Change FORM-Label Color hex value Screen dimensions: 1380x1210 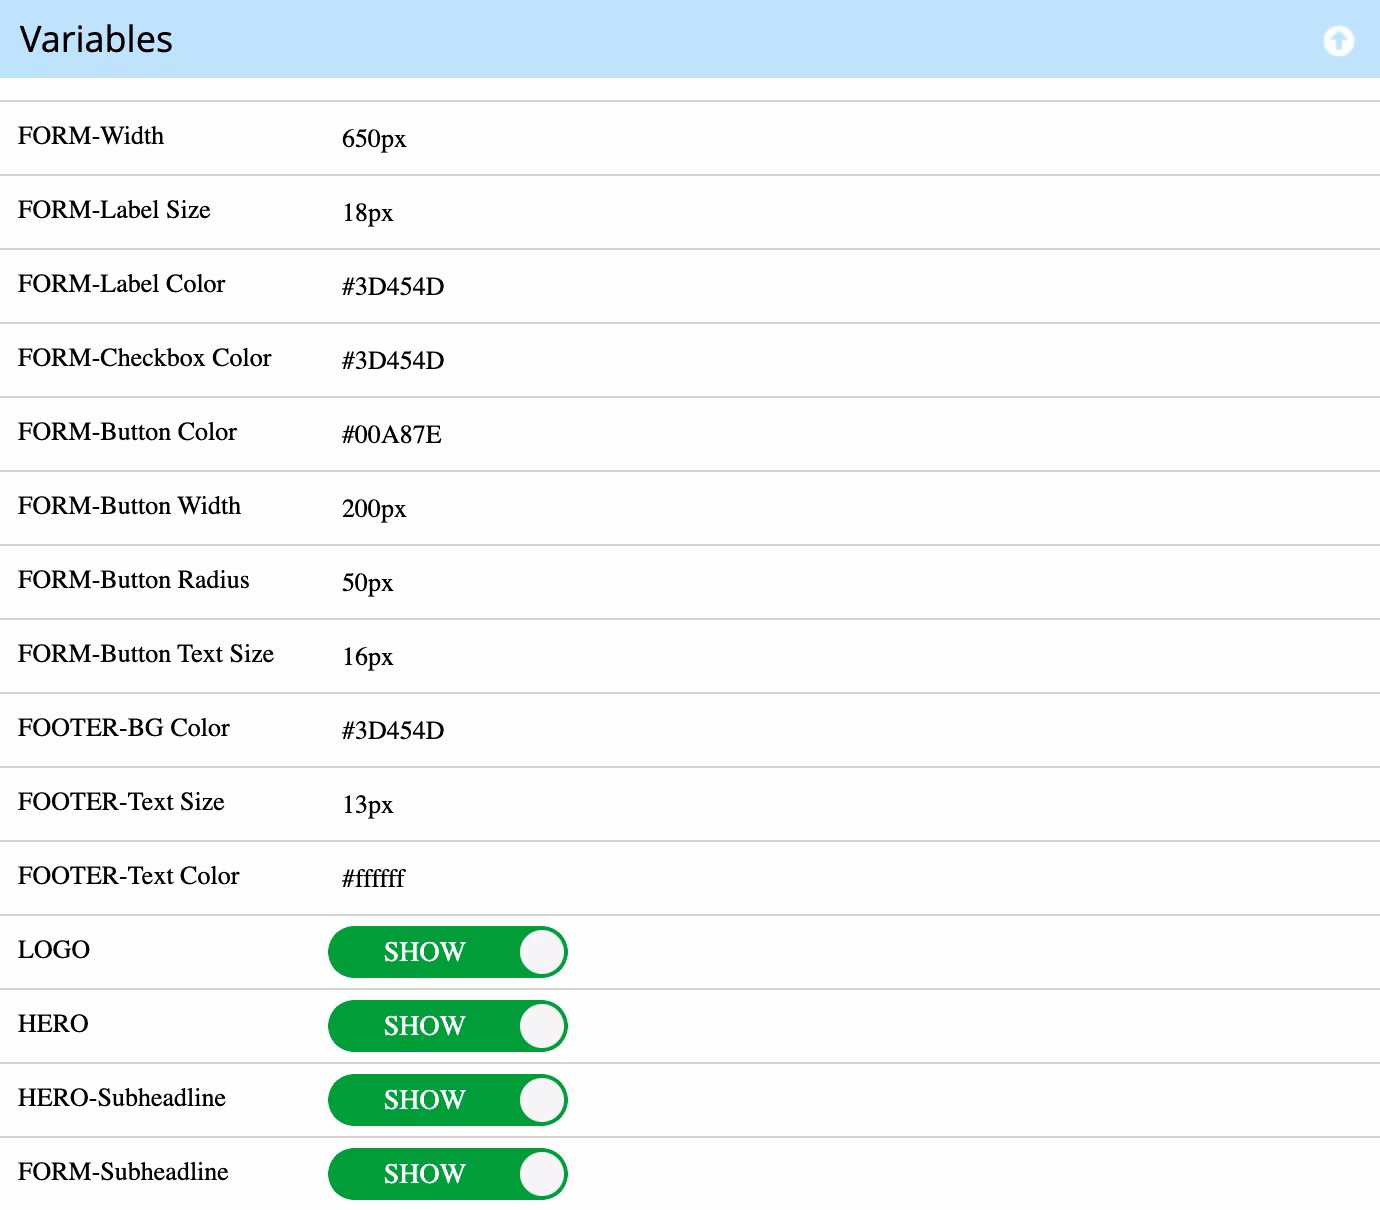coord(393,287)
